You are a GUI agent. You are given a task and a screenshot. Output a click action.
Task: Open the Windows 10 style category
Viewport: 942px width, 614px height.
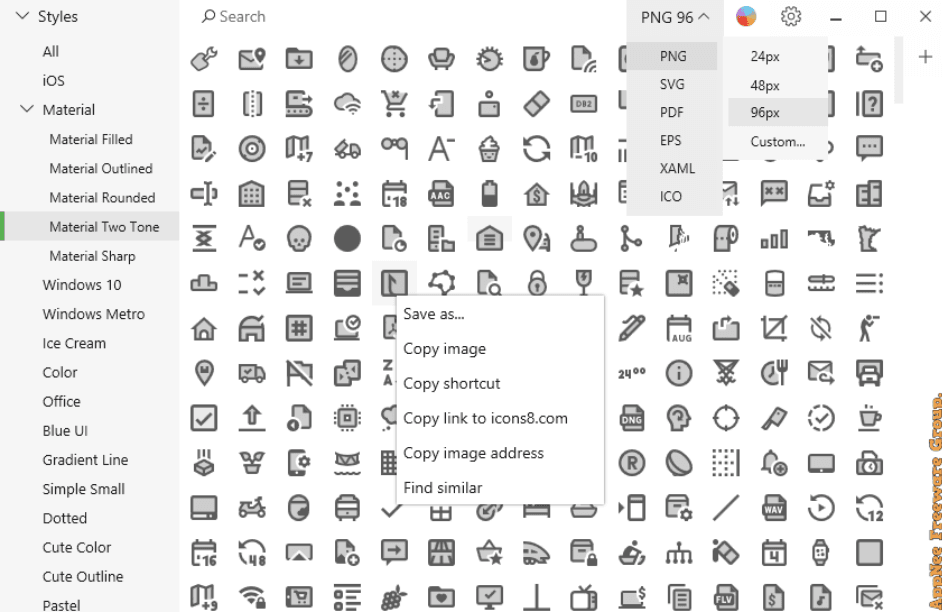(x=81, y=285)
